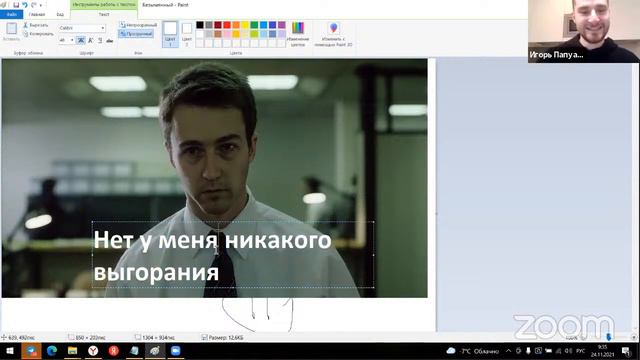Toggle underline text formatting
This screenshot has width=640, height=360.
pos(100,40)
